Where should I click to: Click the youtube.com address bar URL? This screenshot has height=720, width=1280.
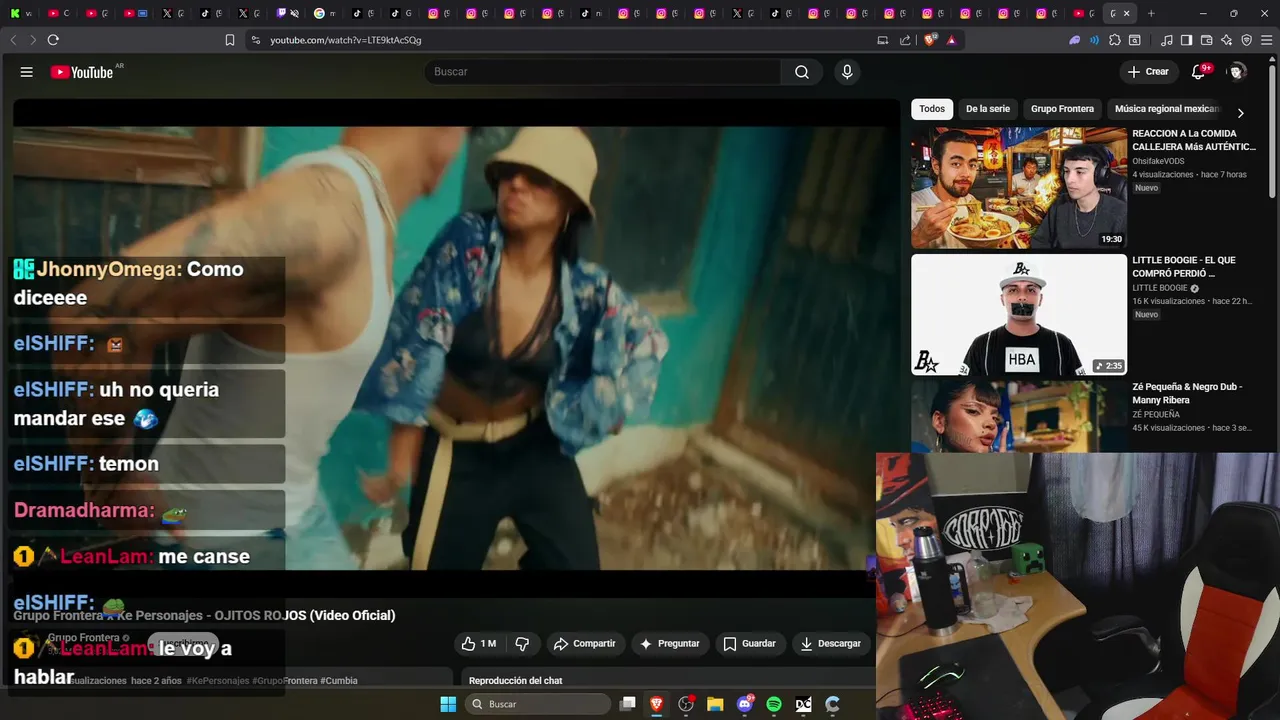click(346, 40)
